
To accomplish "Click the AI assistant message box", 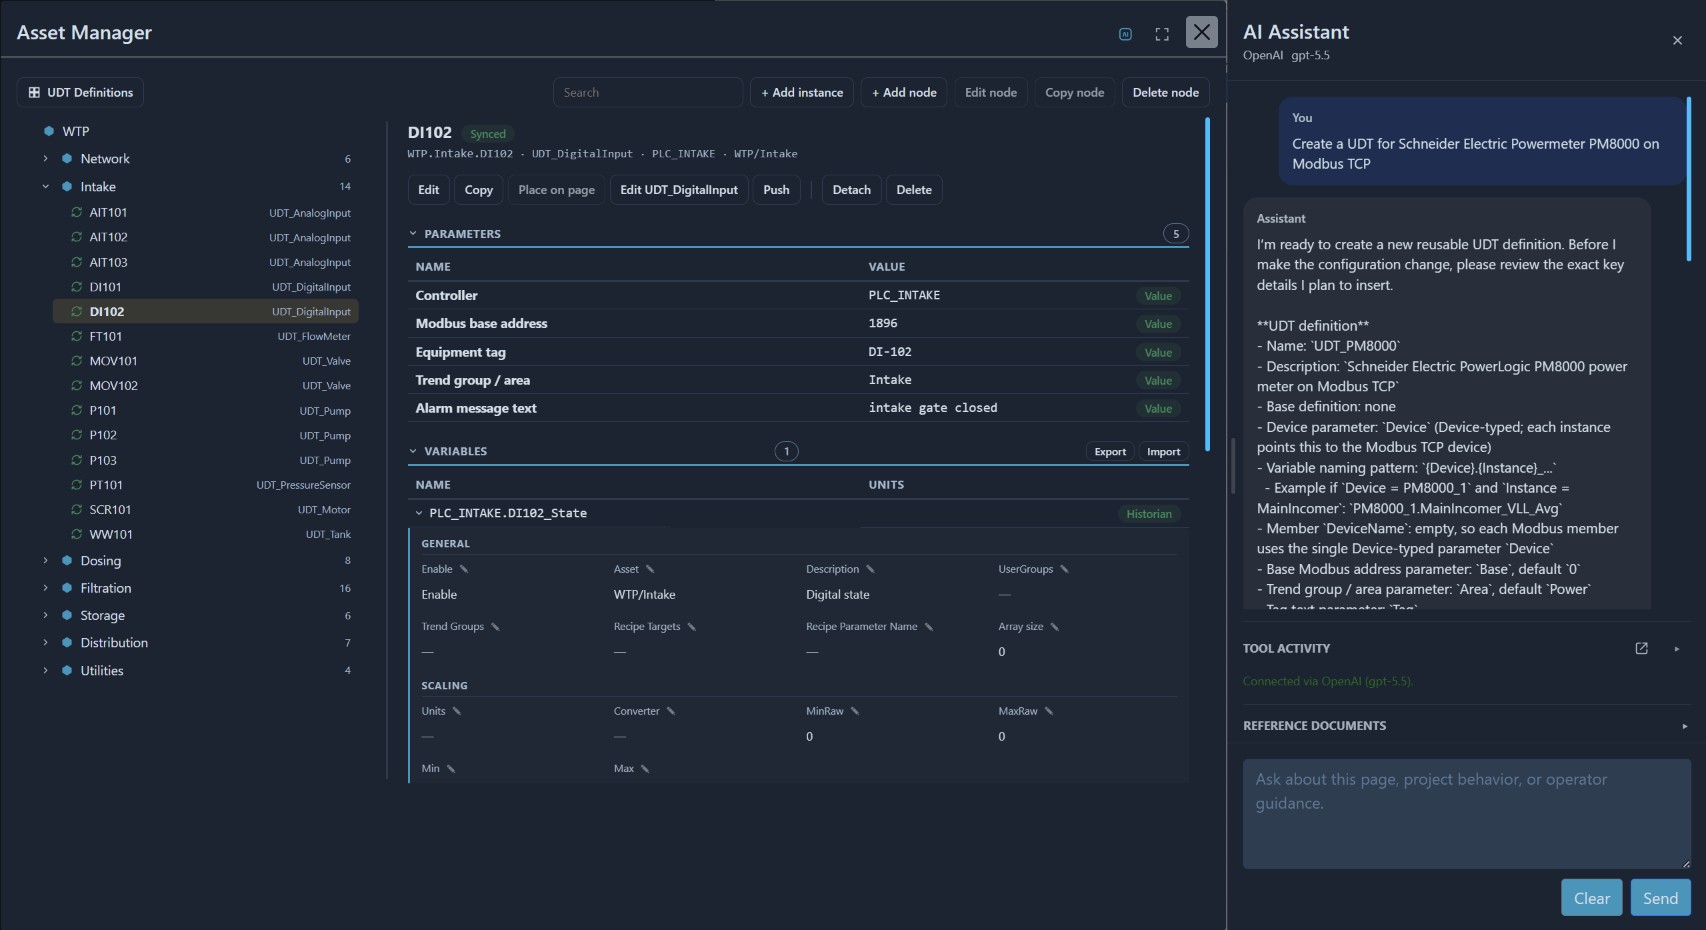I will 1466,814.
